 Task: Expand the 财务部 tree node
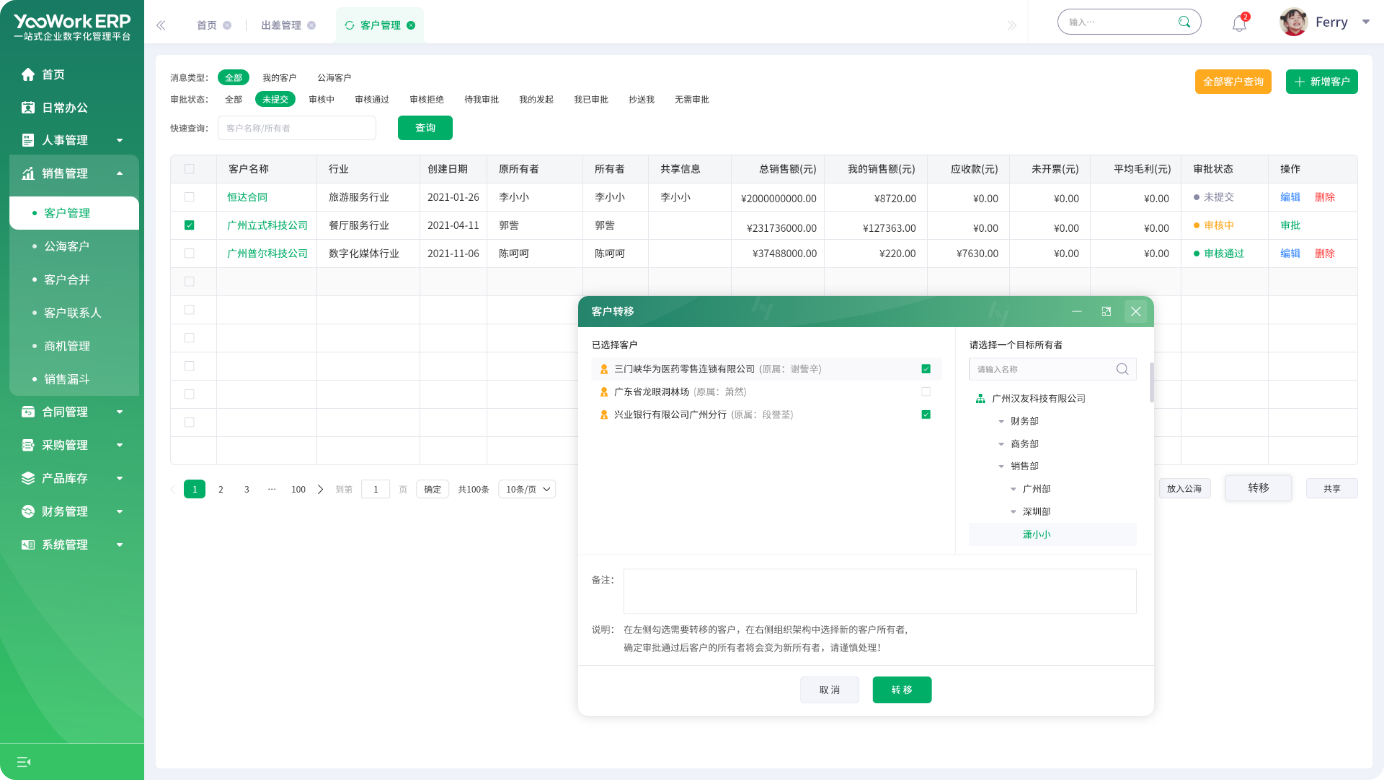pos(1001,421)
